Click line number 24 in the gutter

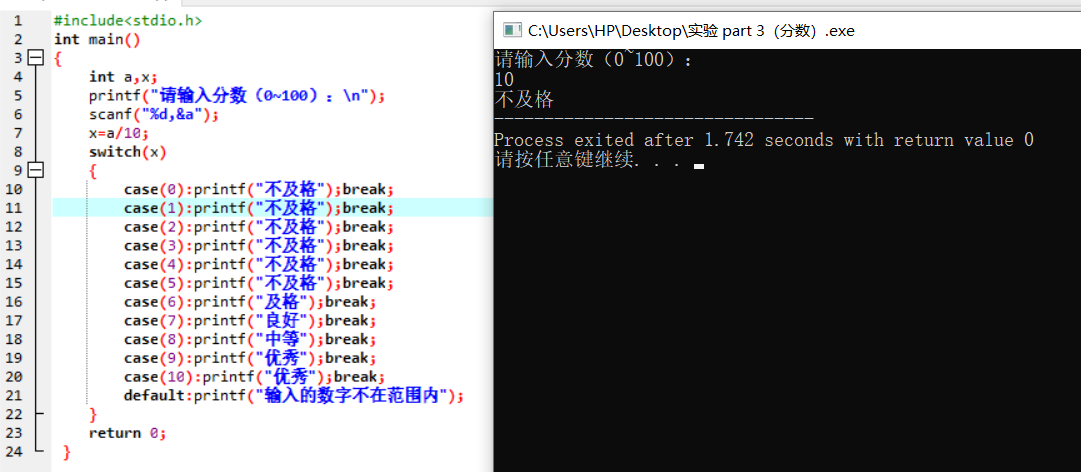tap(14, 451)
